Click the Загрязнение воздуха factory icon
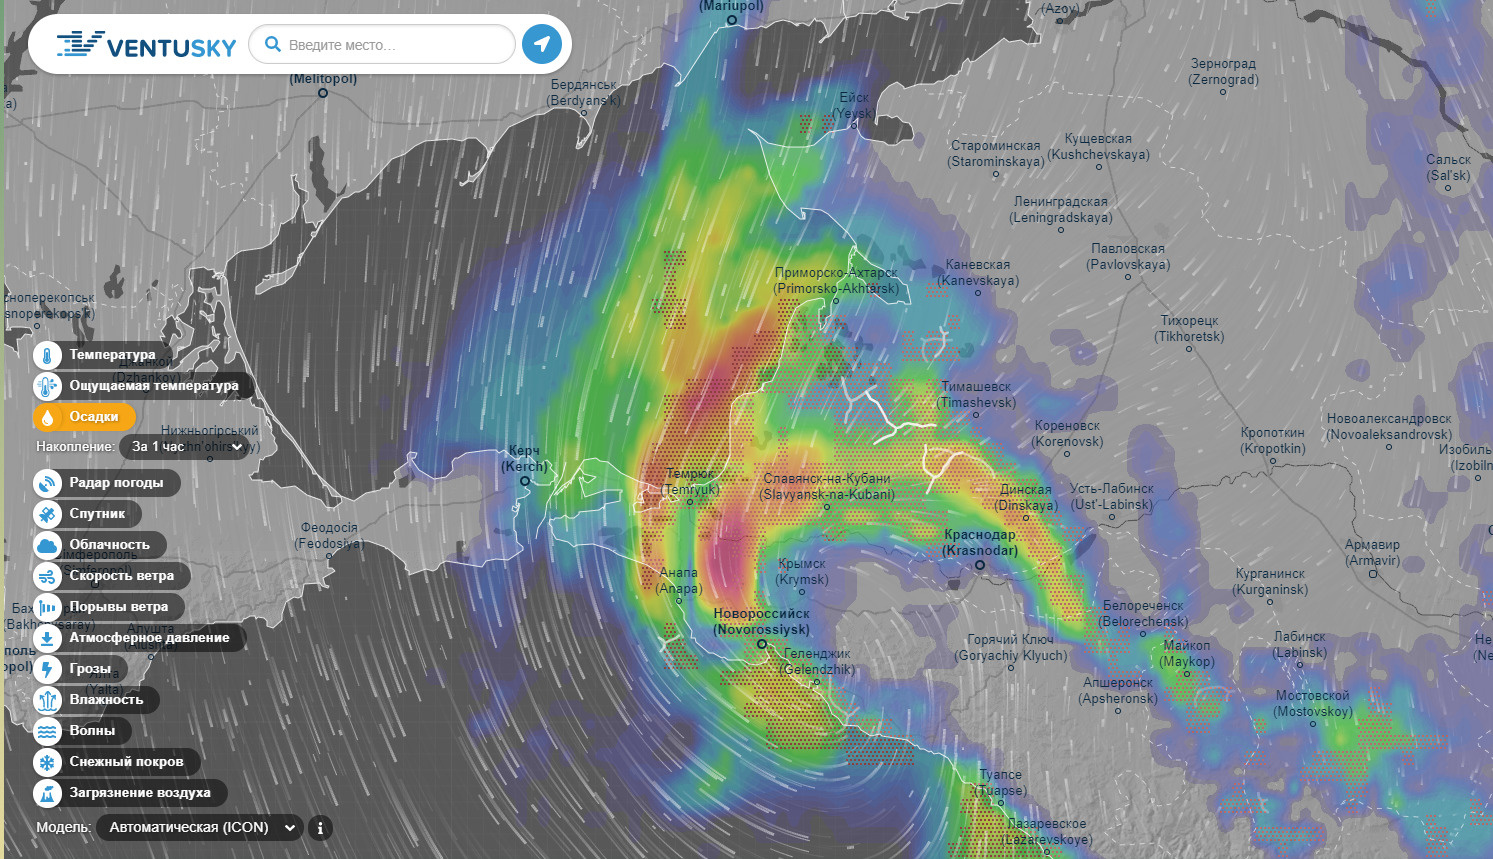Viewport: 1493px width, 859px height. pos(47,793)
